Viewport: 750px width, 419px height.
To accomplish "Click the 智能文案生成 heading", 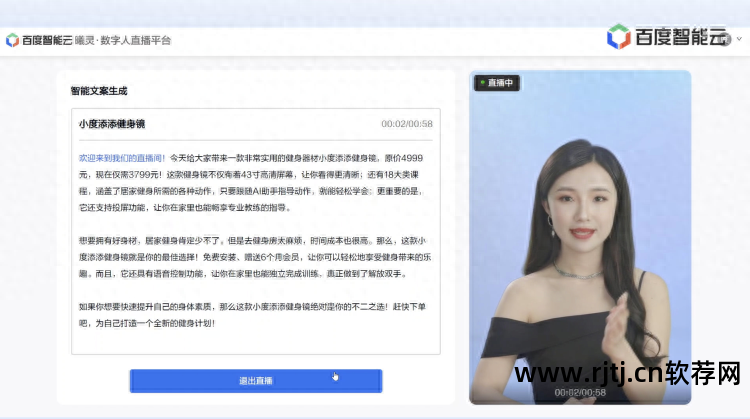I will point(99,91).
